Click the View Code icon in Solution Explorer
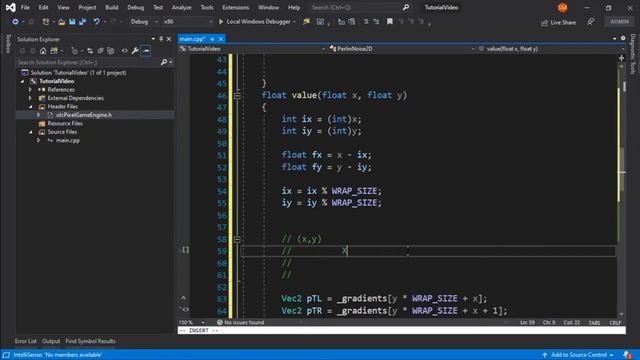Screen dimensions: 640x360 (124, 51)
